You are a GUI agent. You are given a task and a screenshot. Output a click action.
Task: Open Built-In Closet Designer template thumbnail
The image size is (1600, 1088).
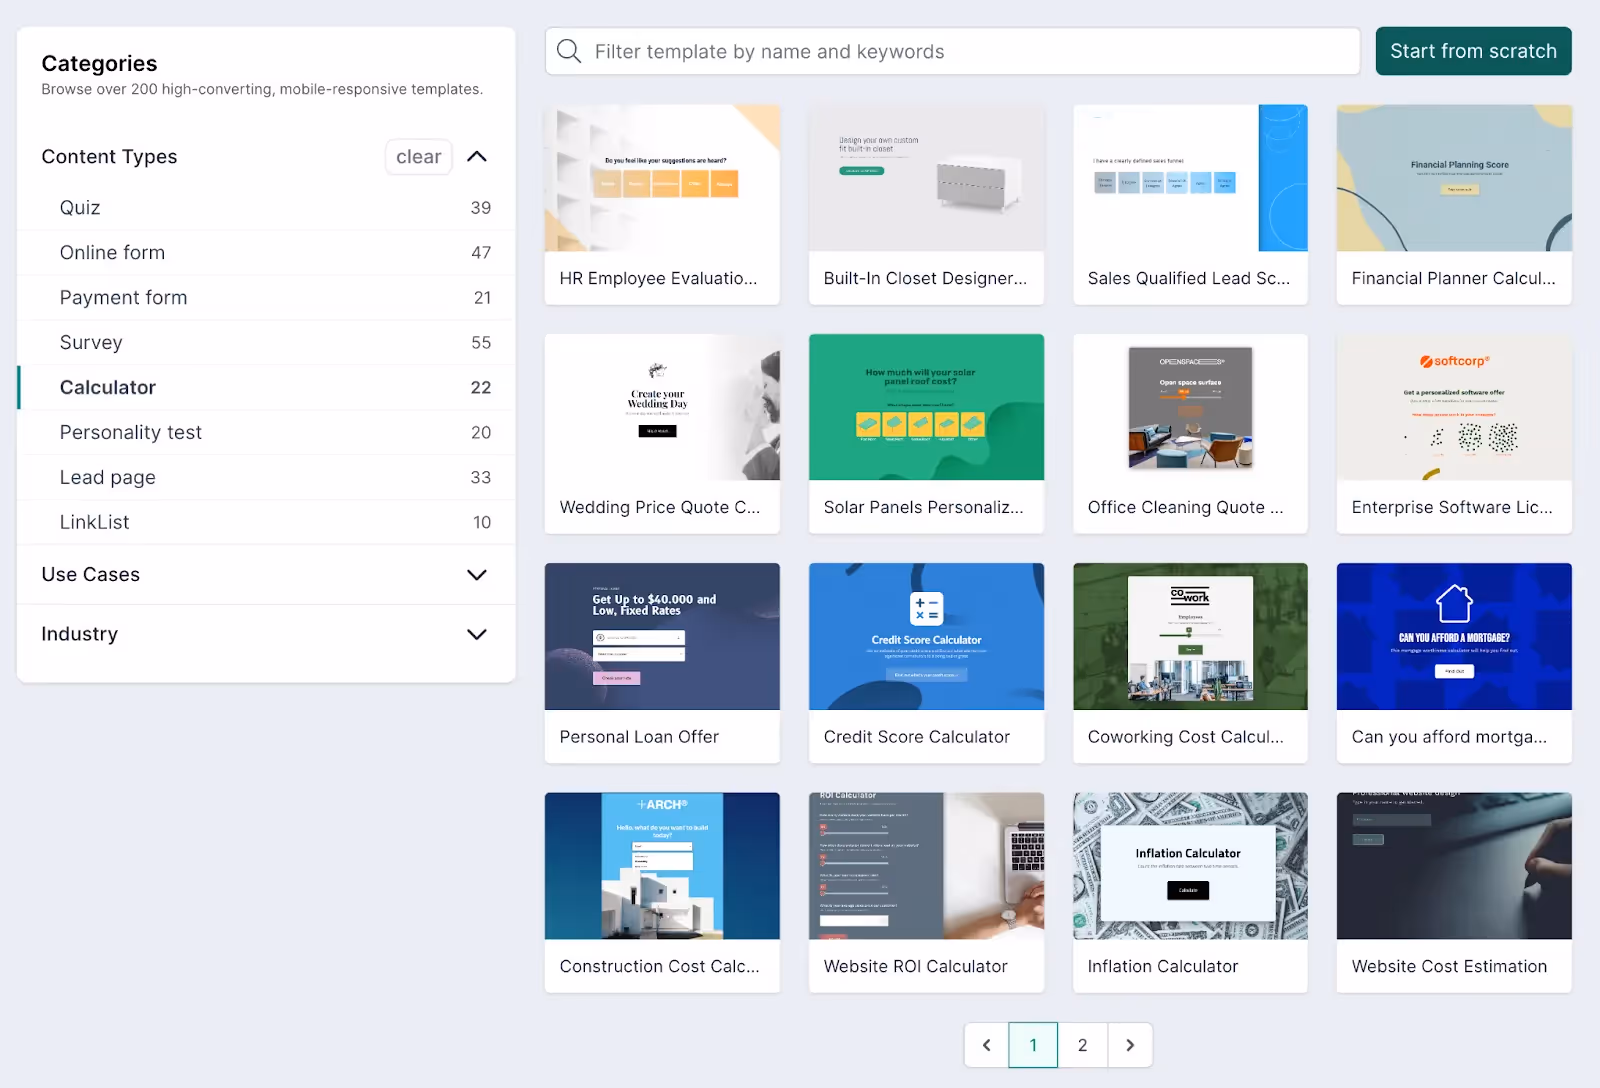[926, 178]
